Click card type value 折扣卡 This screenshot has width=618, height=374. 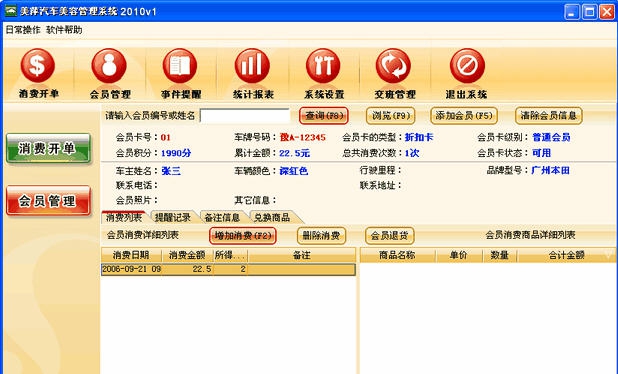click(419, 137)
